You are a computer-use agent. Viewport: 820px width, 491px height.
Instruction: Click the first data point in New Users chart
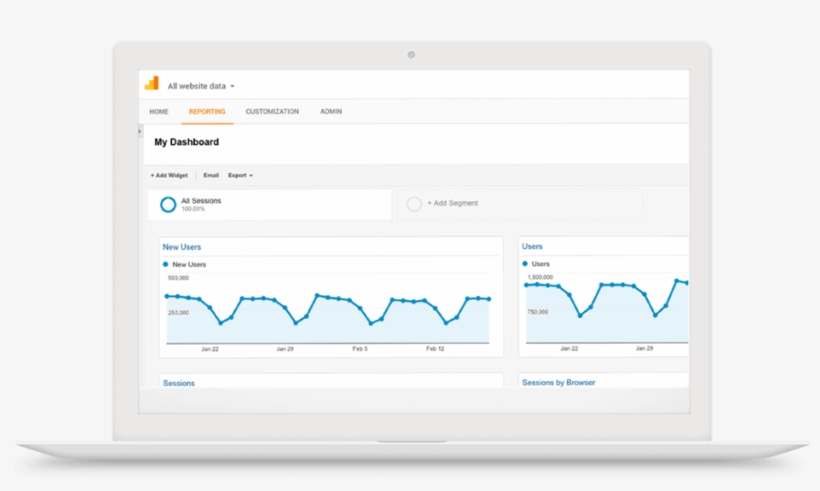(167, 296)
